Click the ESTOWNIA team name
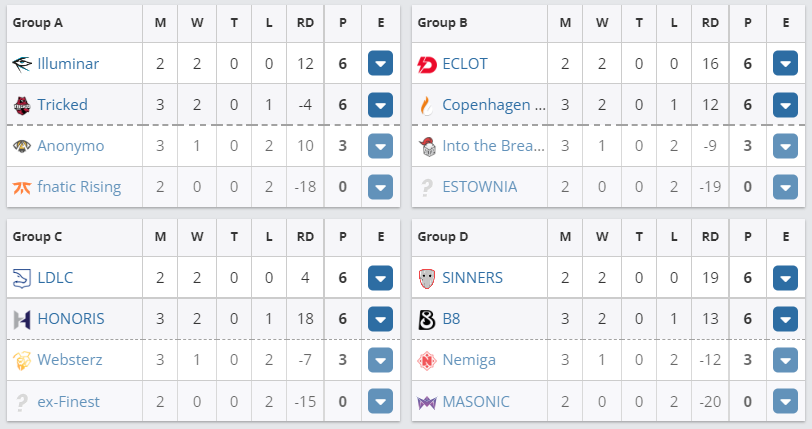The width and height of the screenshot is (812, 429). 480,187
